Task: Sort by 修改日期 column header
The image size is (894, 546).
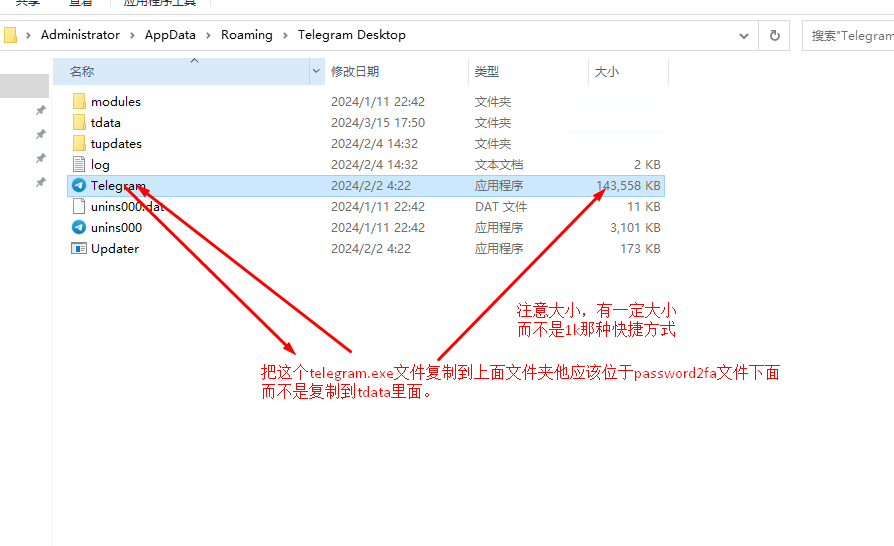Action: click(x=396, y=71)
